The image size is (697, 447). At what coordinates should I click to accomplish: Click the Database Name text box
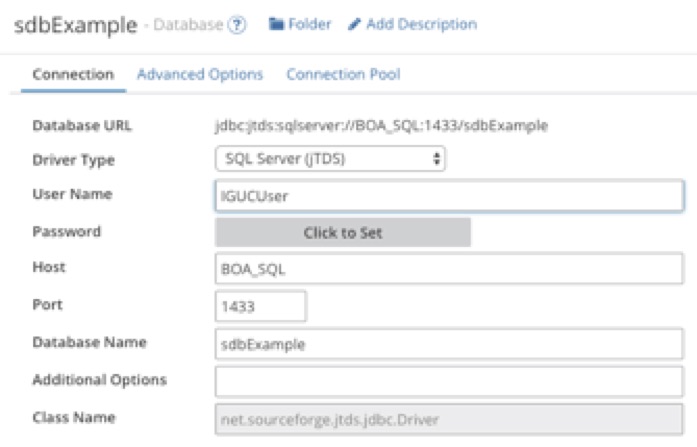tap(449, 344)
